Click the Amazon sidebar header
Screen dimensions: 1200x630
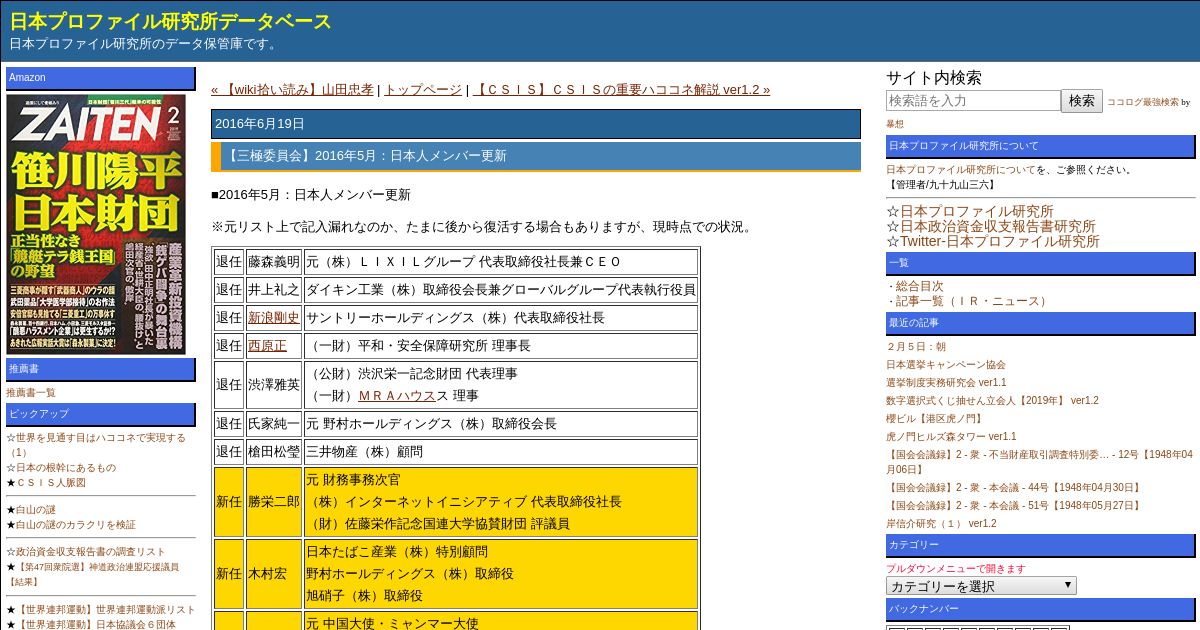point(101,78)
